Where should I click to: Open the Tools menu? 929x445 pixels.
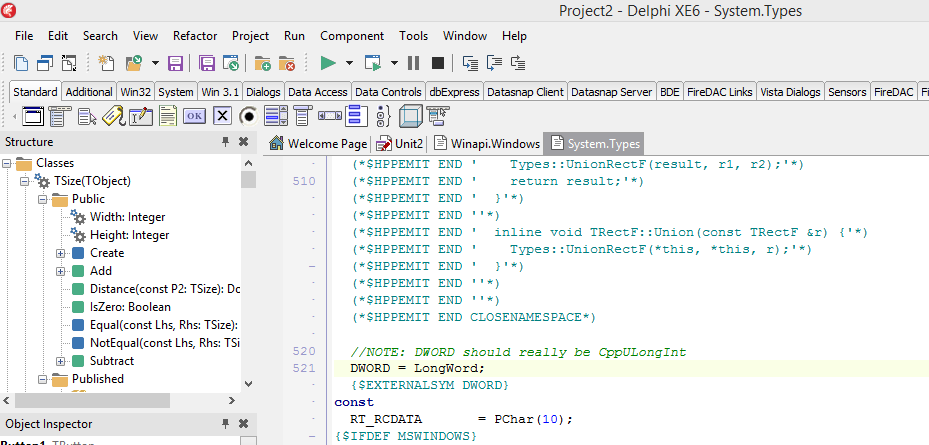point(413,36)
